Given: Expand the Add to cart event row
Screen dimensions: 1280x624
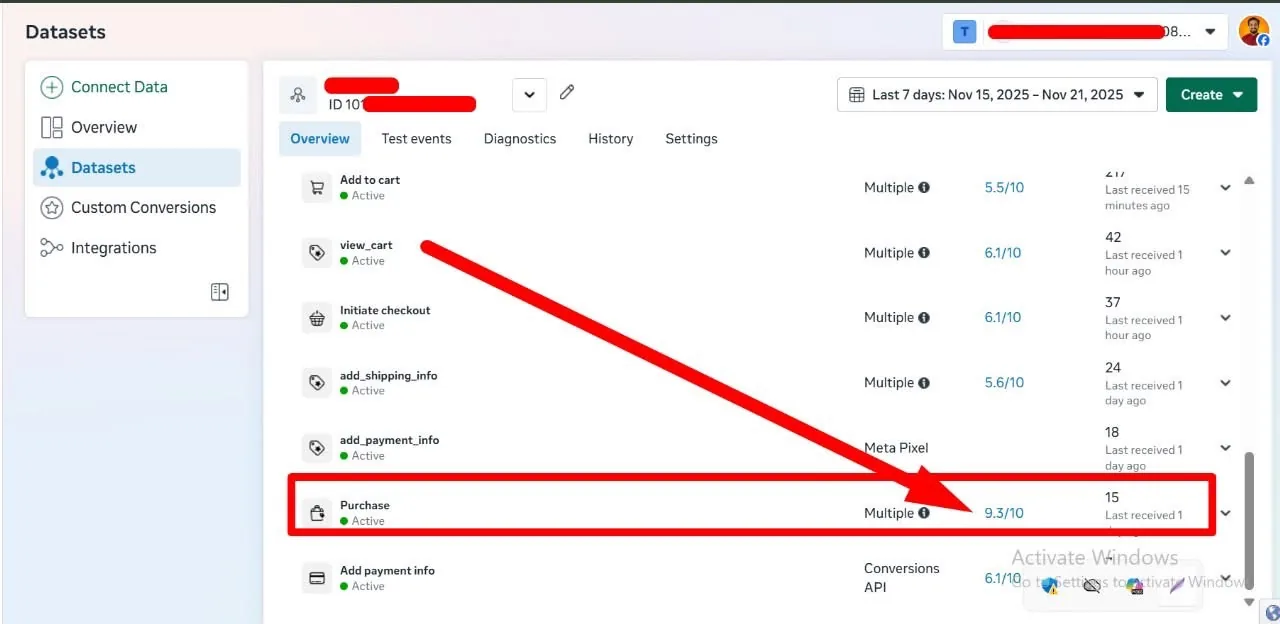Looking at the screenshot, I should 1225,188.
